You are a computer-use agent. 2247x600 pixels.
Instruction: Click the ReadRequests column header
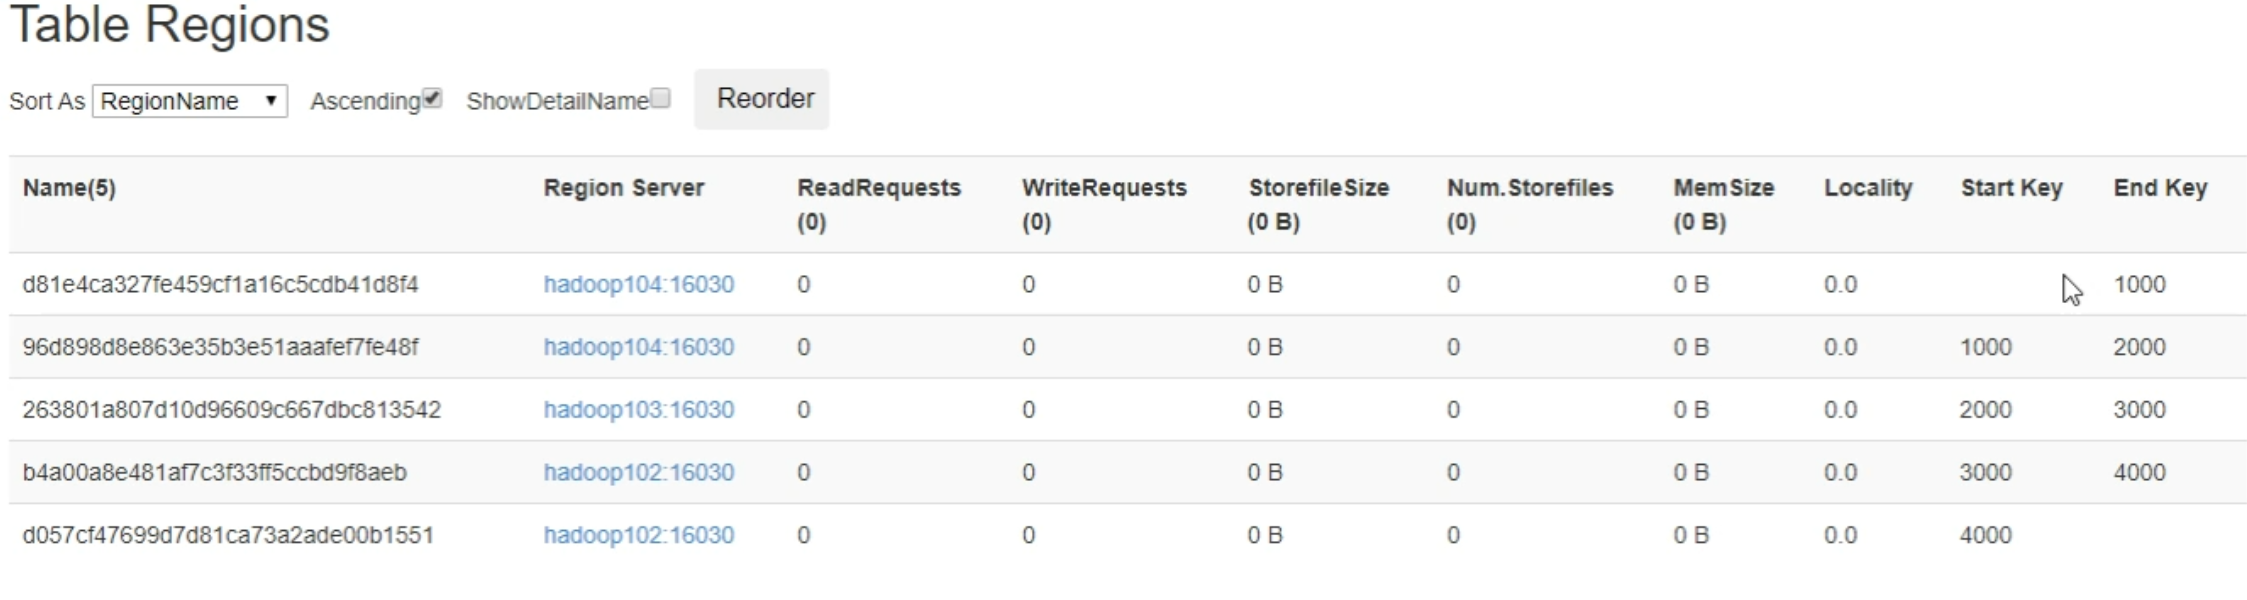tap(878, 188)
